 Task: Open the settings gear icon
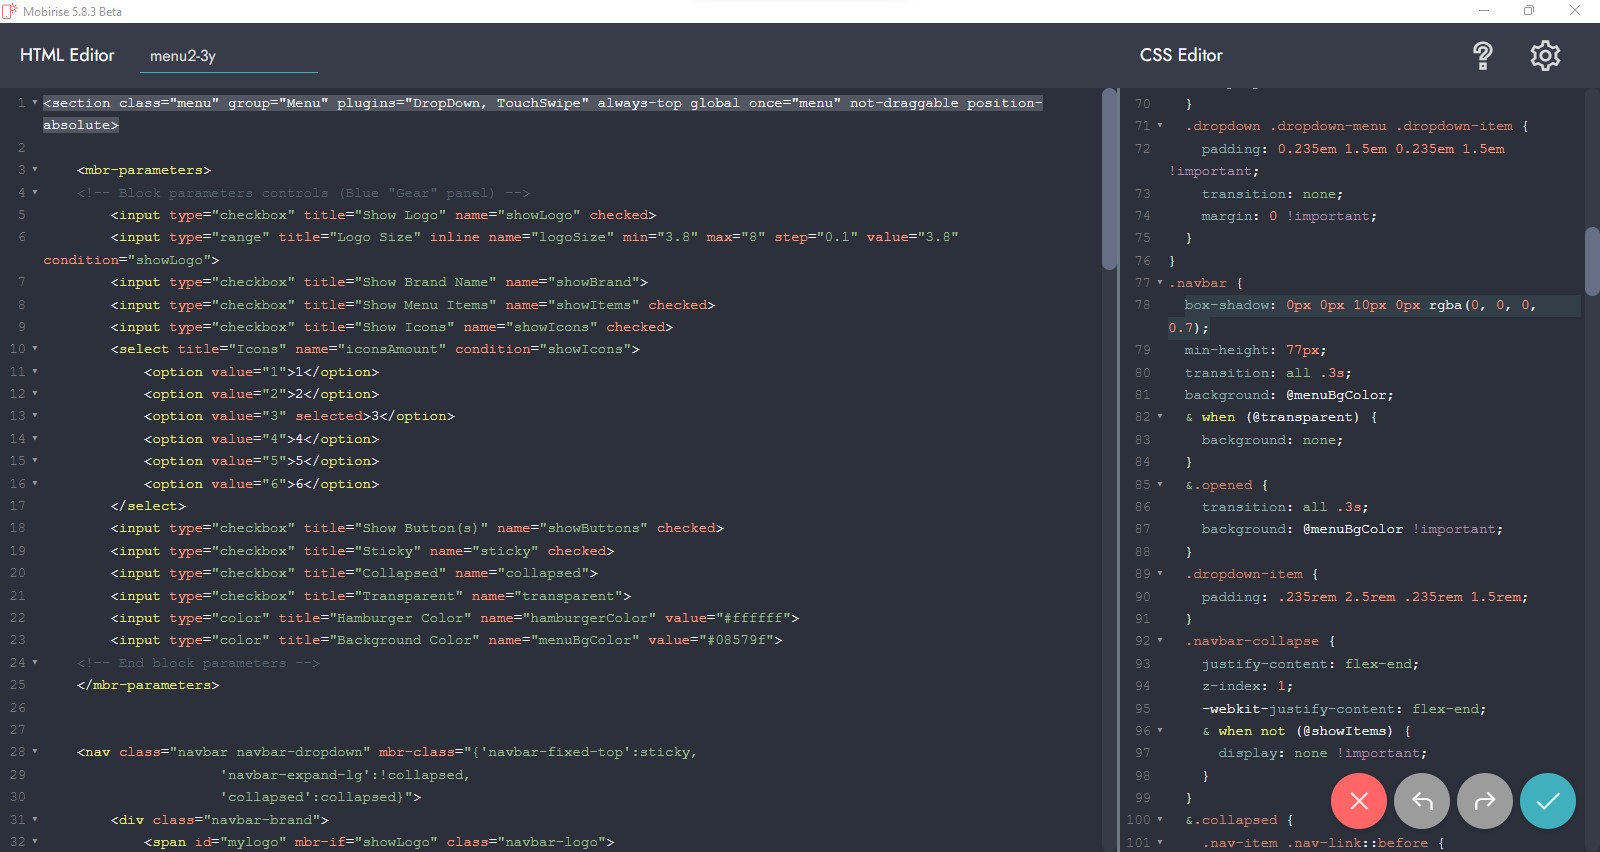pyautogui.click(x=1545, y=56)
